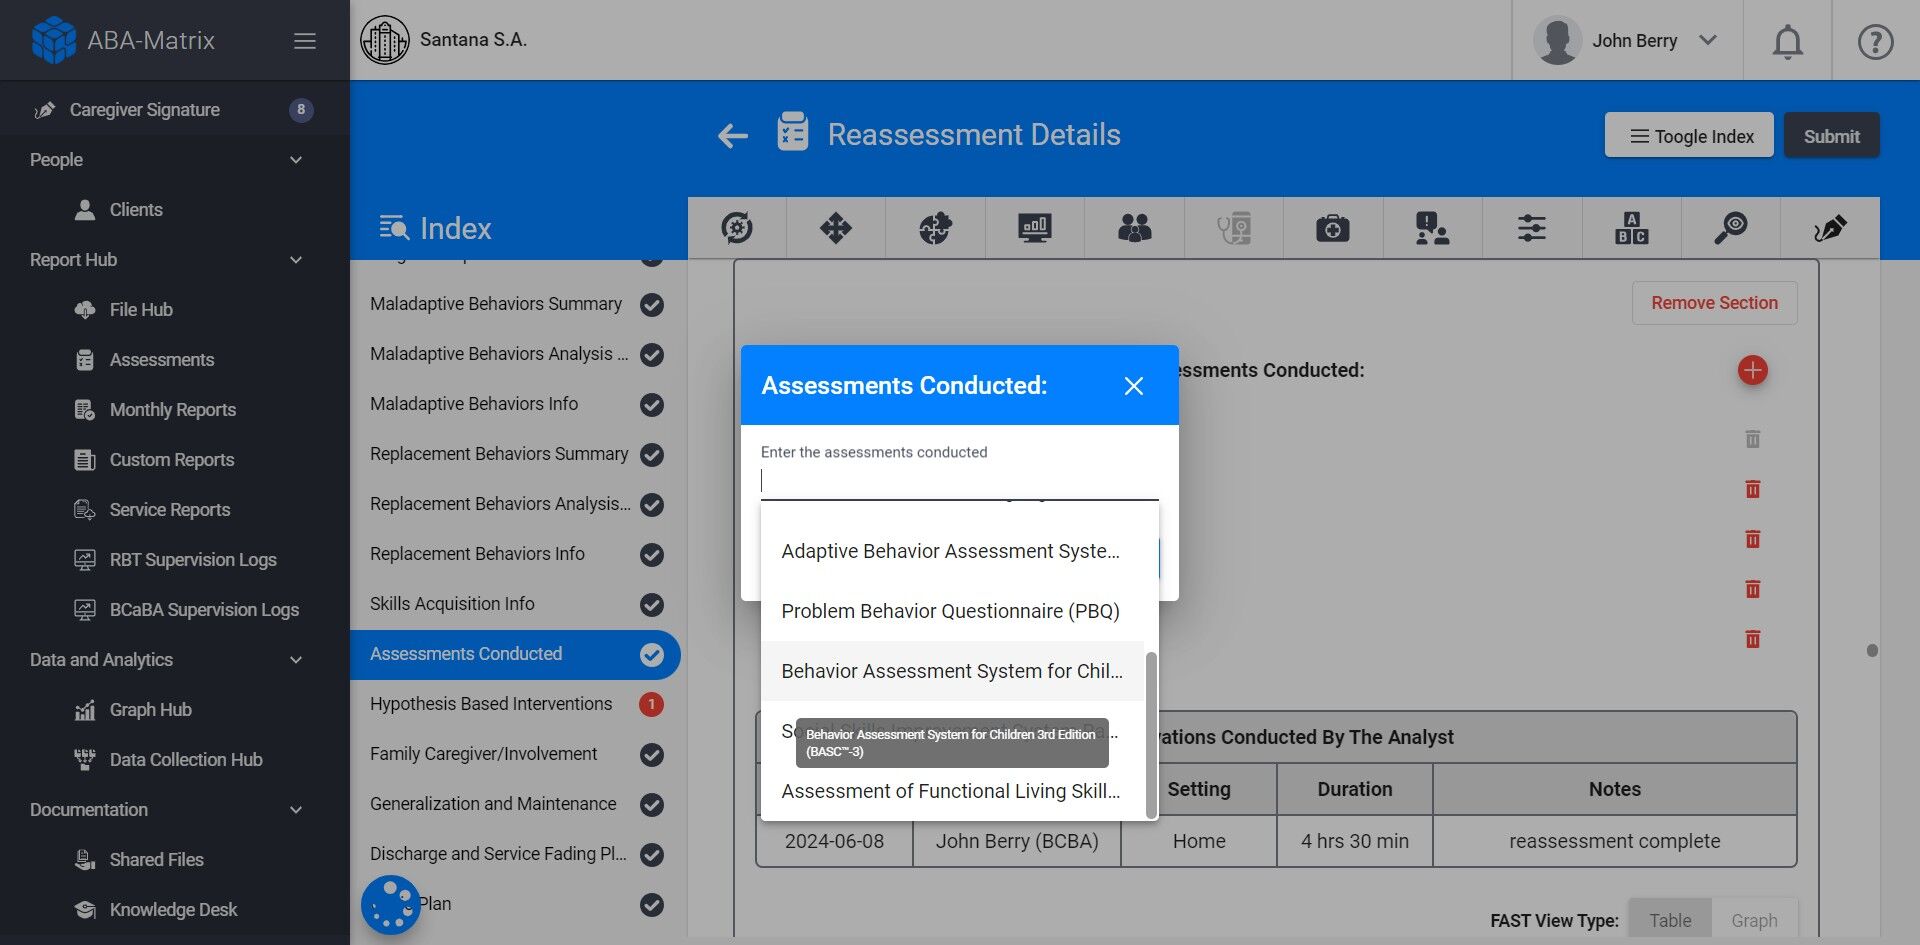Click the Index search list icon
This screenshot has height=945, width=1920.
(394, 228)
